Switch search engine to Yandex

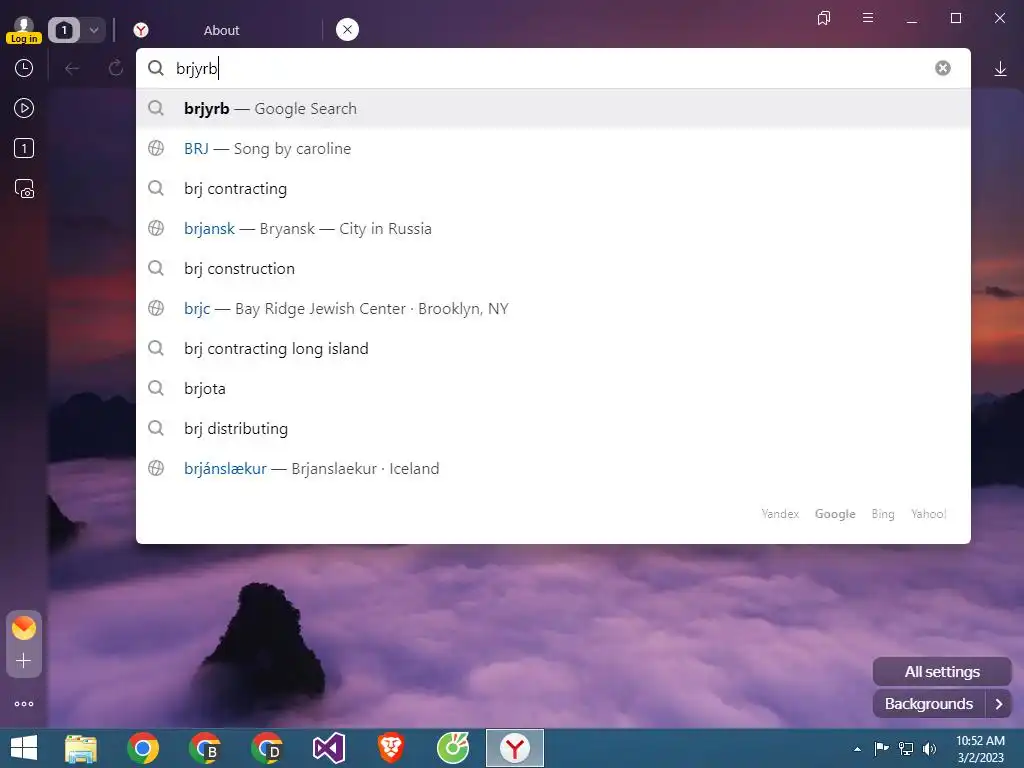tap(780, 514)
